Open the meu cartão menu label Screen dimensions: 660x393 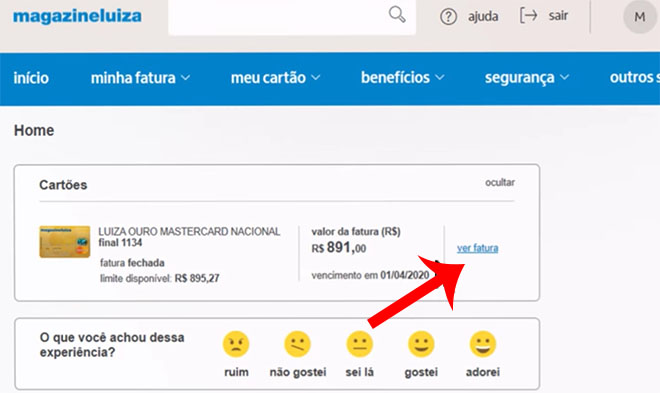click(268, 78)
